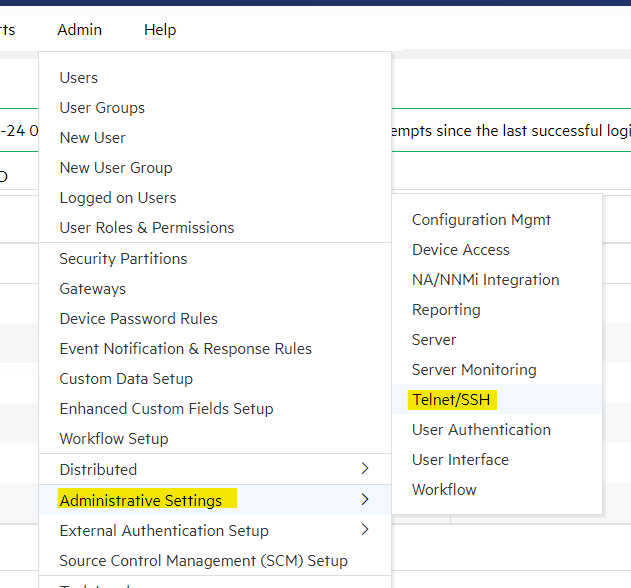Open Enhanced Custom Fields Setup

[x=166, y=409]
